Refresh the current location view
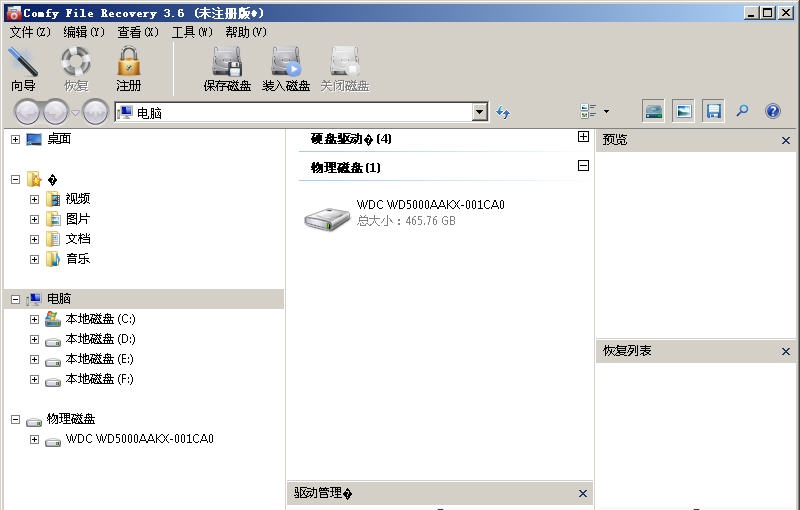800x510 pixels. (503, 112)
